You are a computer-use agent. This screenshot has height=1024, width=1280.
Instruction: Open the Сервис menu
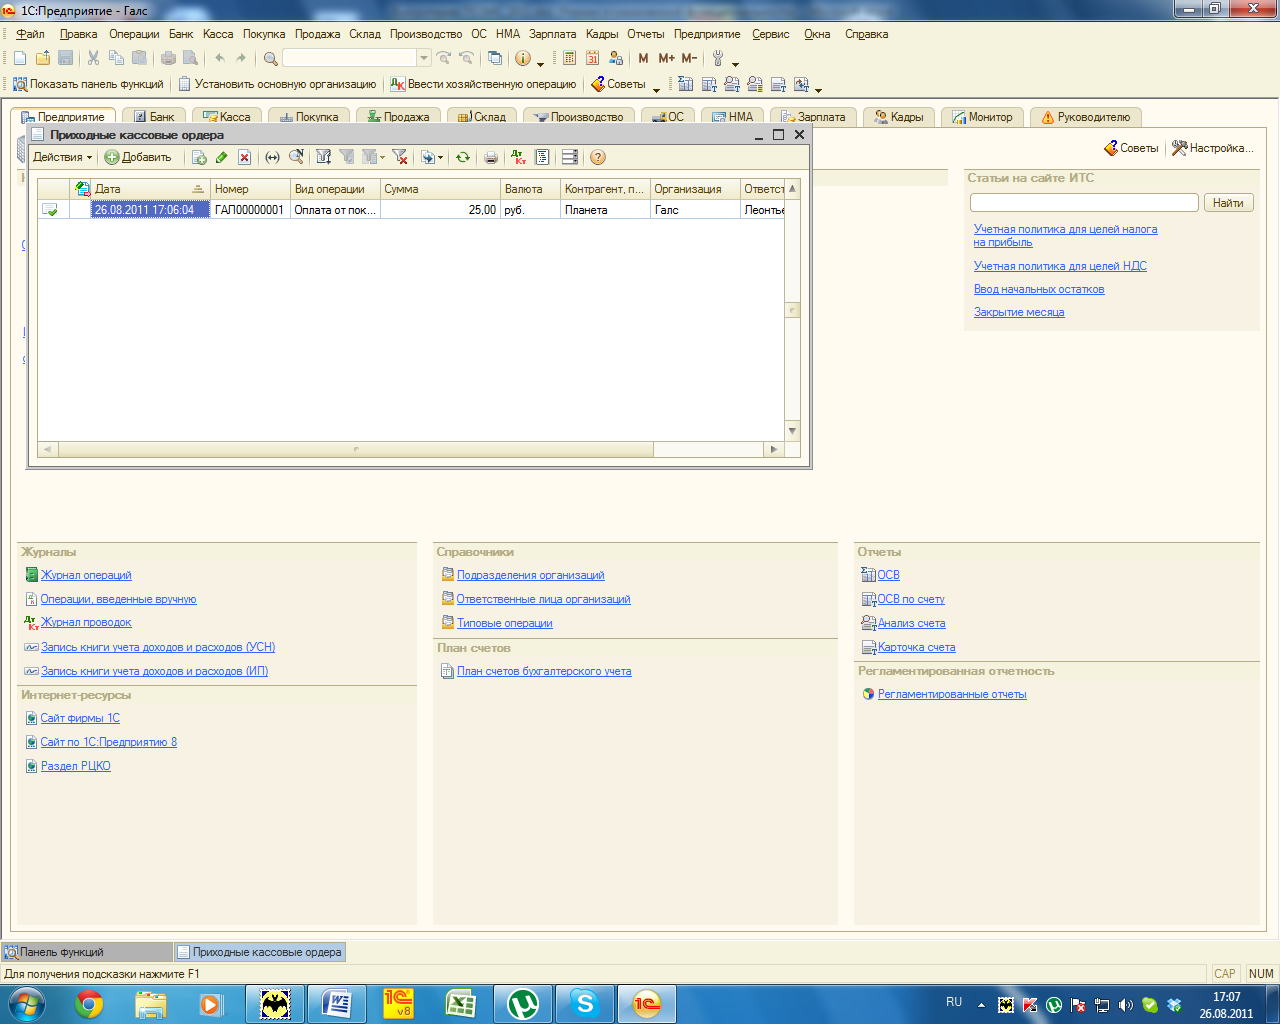(x=770, y=34)
